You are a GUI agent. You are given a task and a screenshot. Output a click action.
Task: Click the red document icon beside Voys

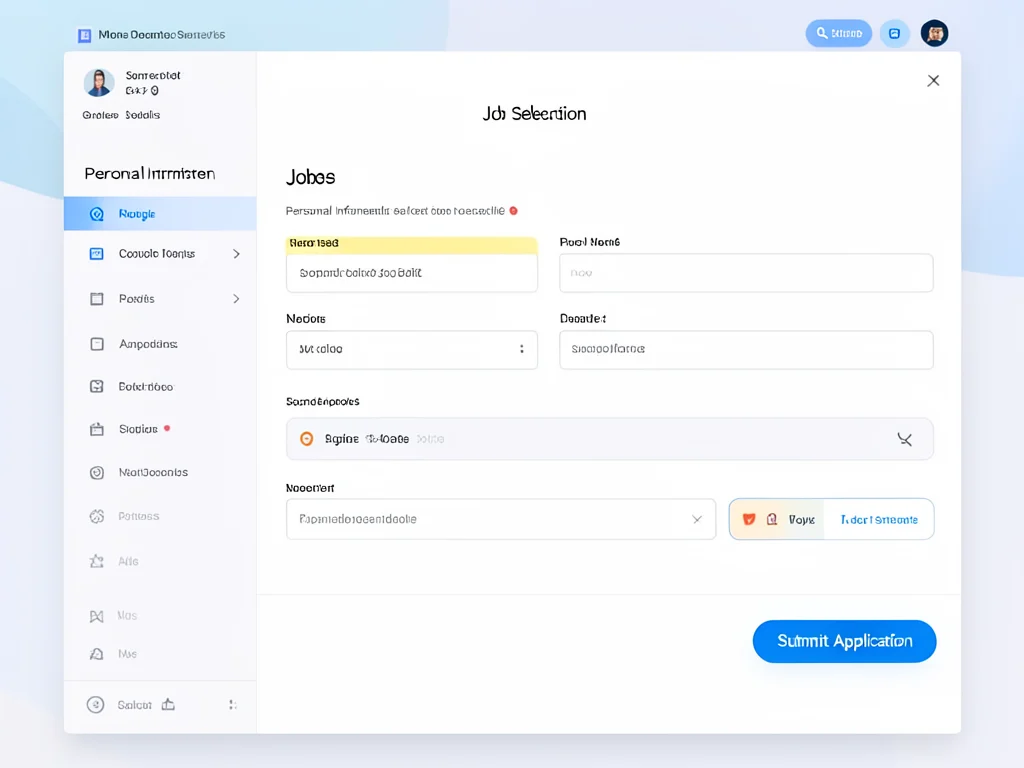click(772, 519)
